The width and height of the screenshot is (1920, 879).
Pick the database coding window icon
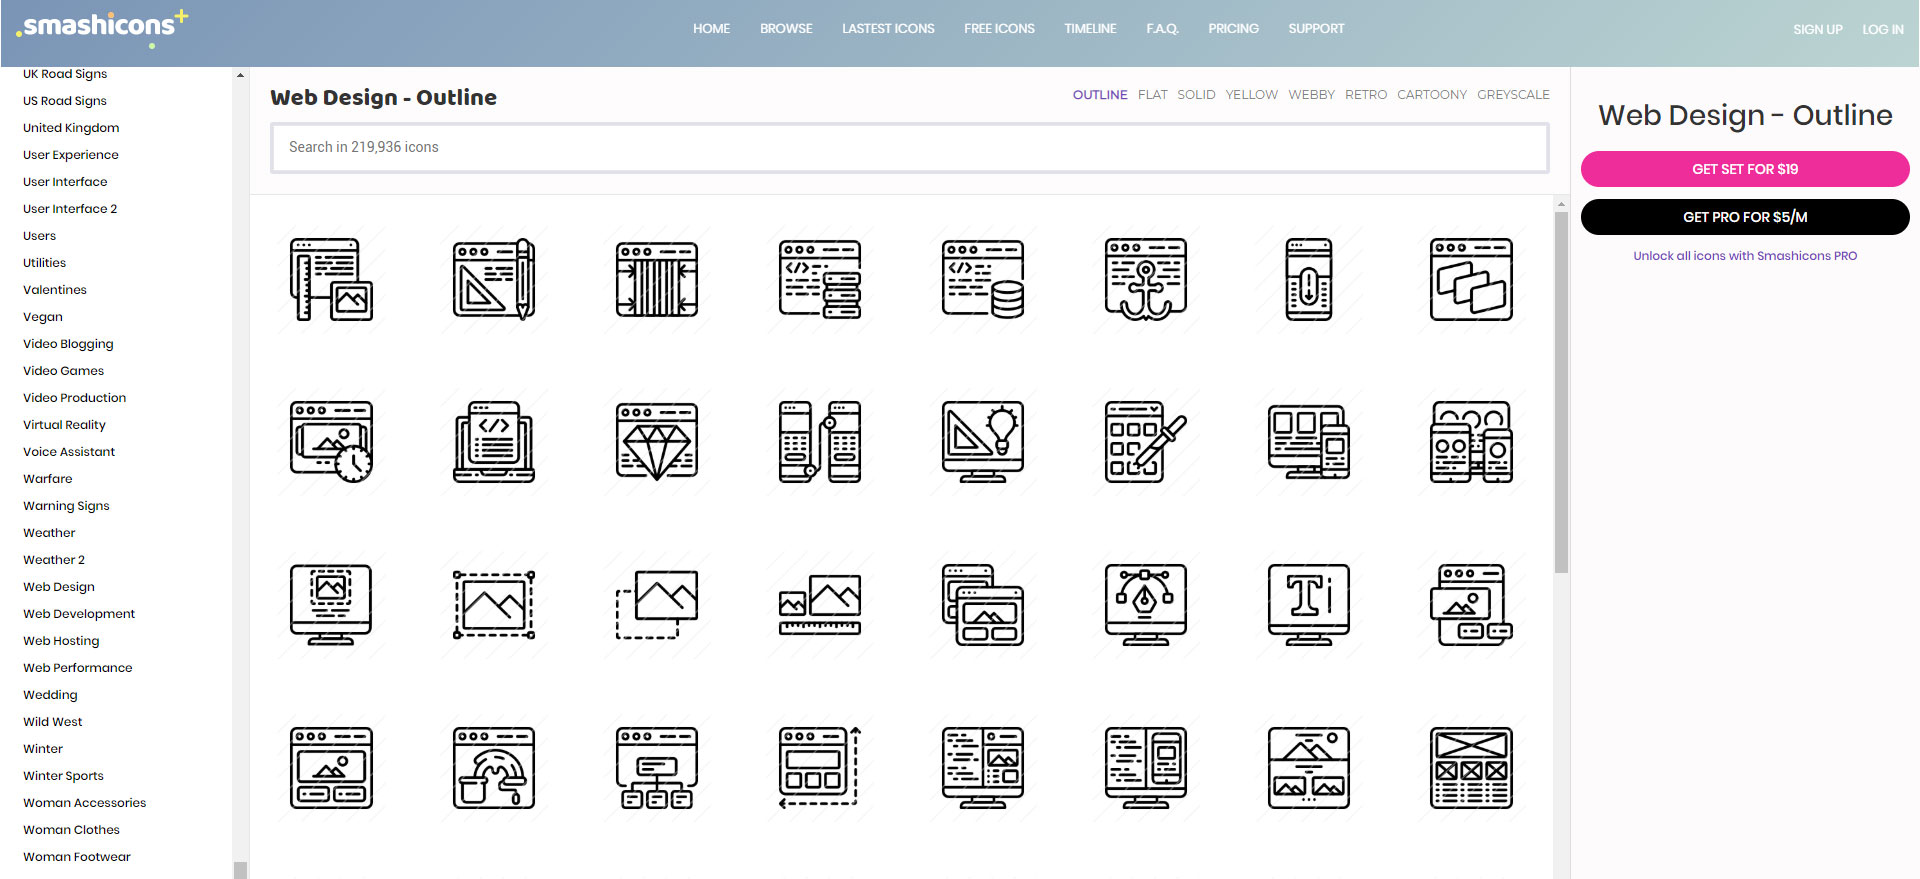[x=983, y=279]
